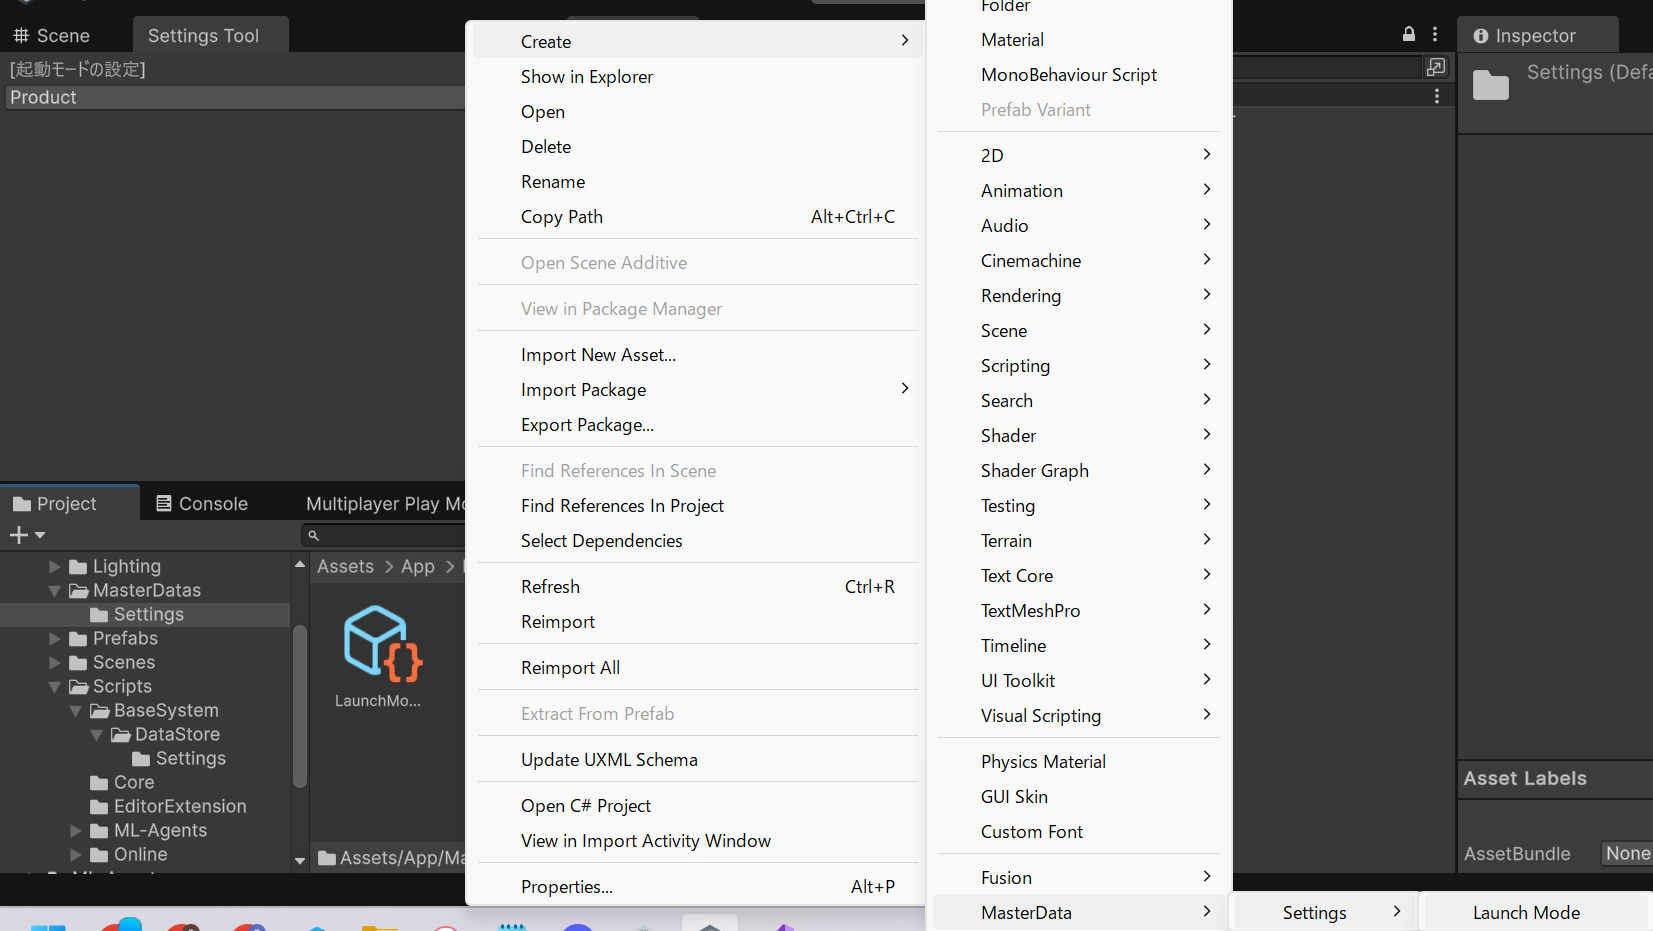Click the Settings folder icon in Inspector
This screenshot has width=1653, height=931.
pyautogui.click(x=1491, y=86)
